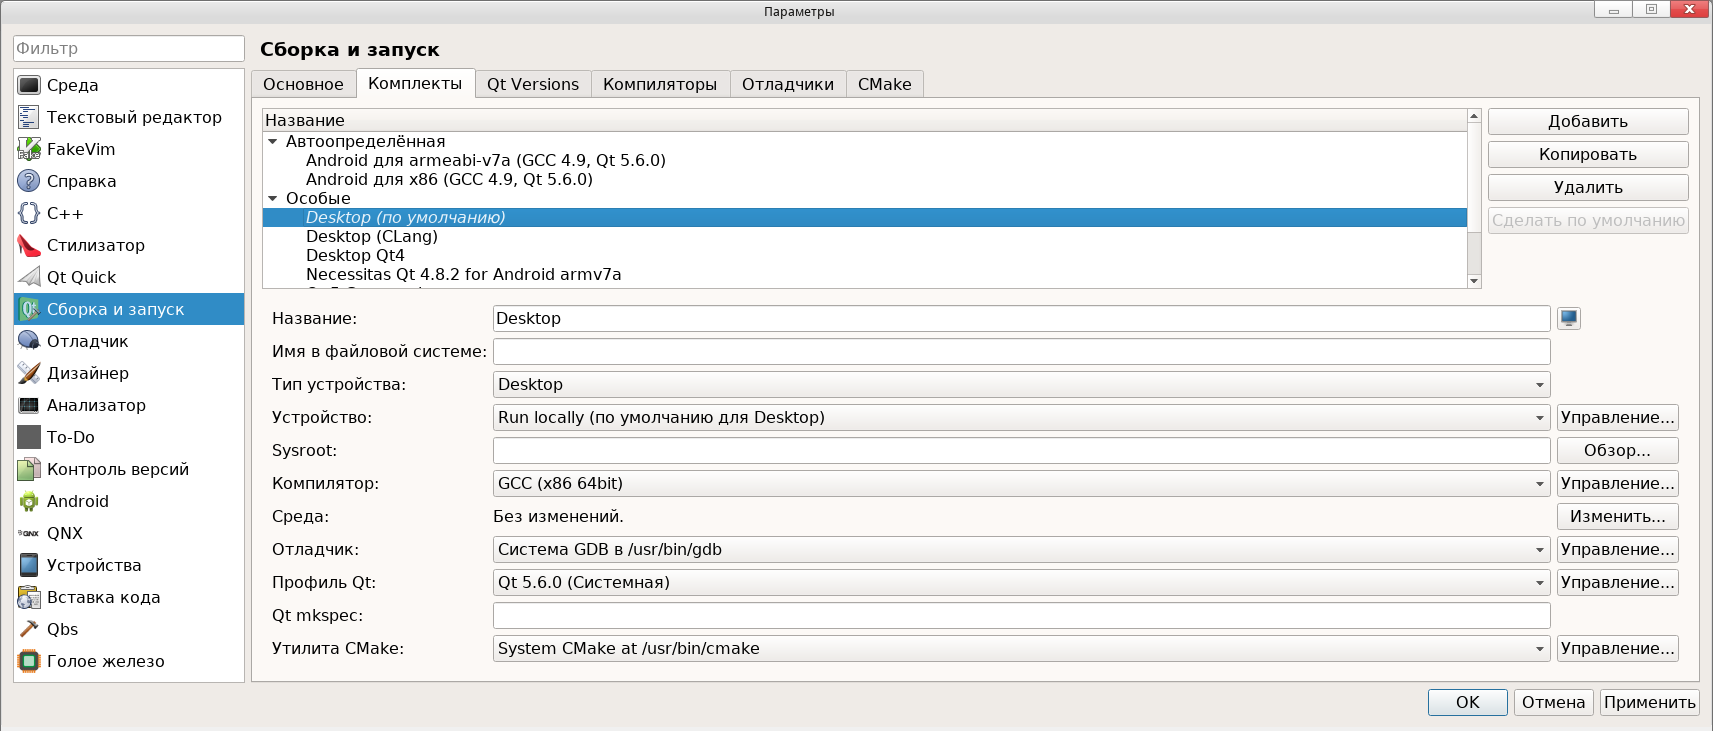This screenshot has width=1713, height=731.
Task: Open the FakeVim settings icon
Action: point(29,149)
